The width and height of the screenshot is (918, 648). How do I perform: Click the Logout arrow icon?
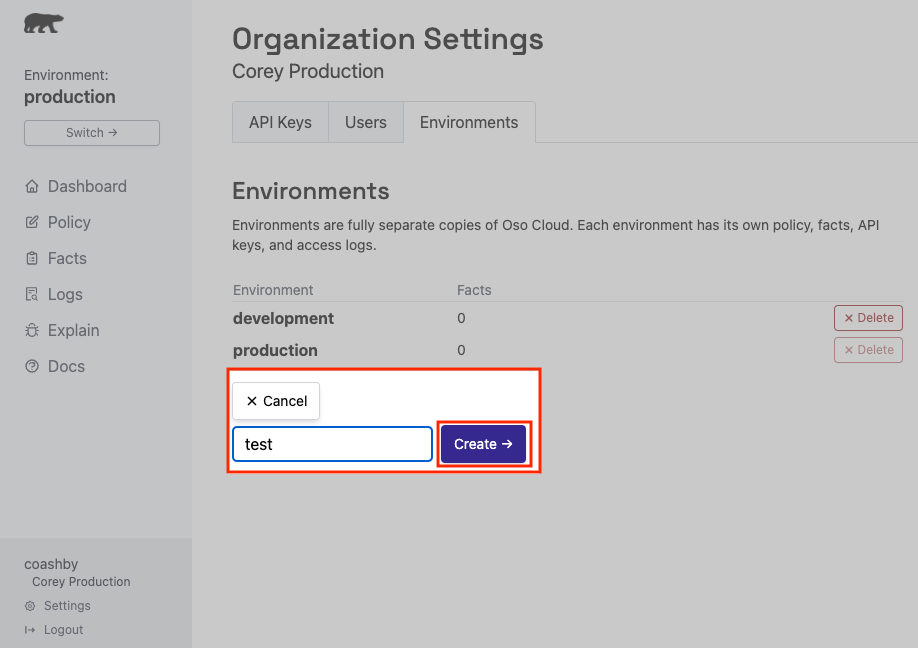30,630
